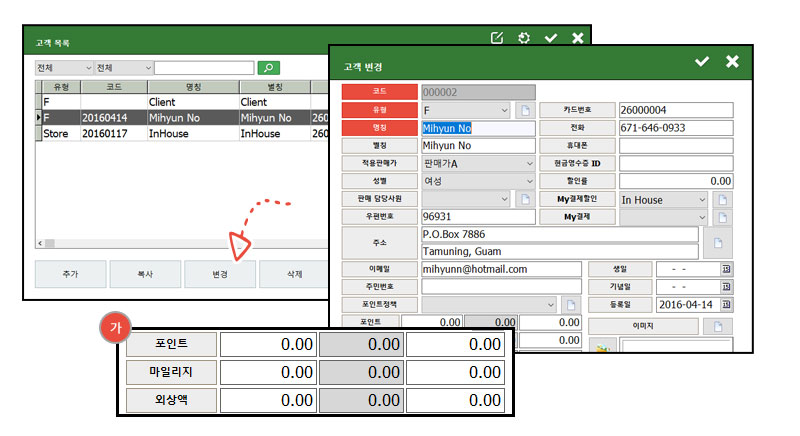The width and height of the screenshot is (800, 436).
Task: Click 전화 field with 671-646-0933
Action: click(x=676, y=128)
